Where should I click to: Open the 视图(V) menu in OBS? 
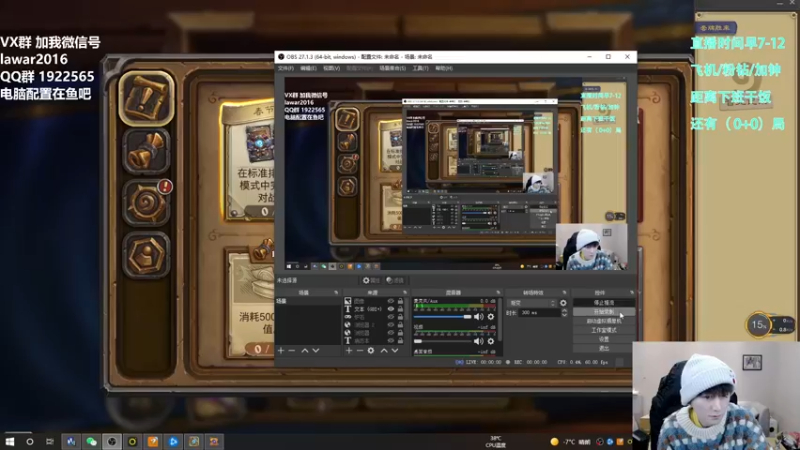click(x=332, y=68)
